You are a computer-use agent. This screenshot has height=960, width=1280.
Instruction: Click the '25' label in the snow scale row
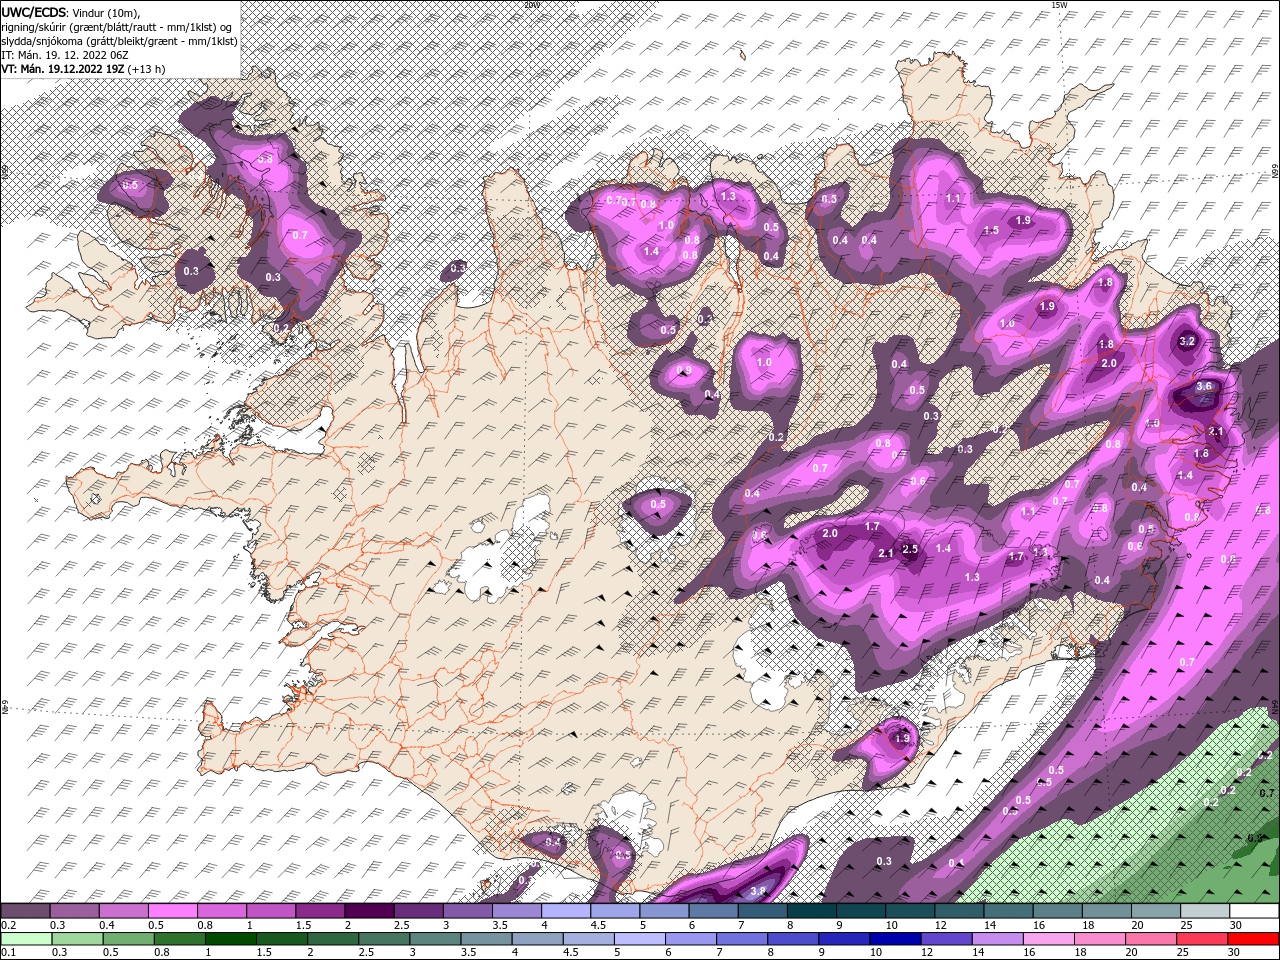click(1187, 925)
